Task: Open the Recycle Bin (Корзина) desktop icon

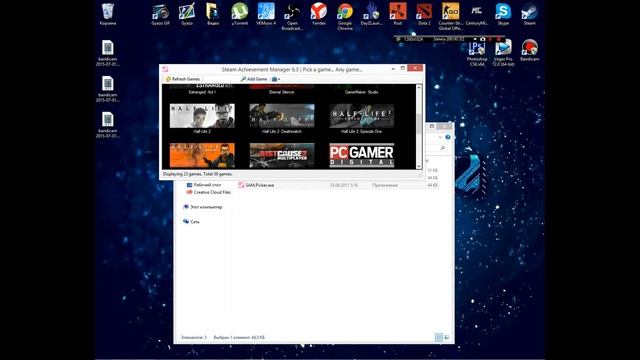Action: (x=108, y=14)
